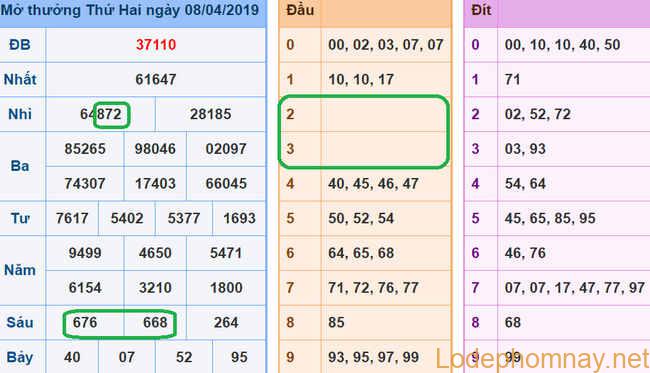The height and width of the screenshot is (373, 650).
Task: Click the Sáu prize number 264
Action: coord(226,322)
